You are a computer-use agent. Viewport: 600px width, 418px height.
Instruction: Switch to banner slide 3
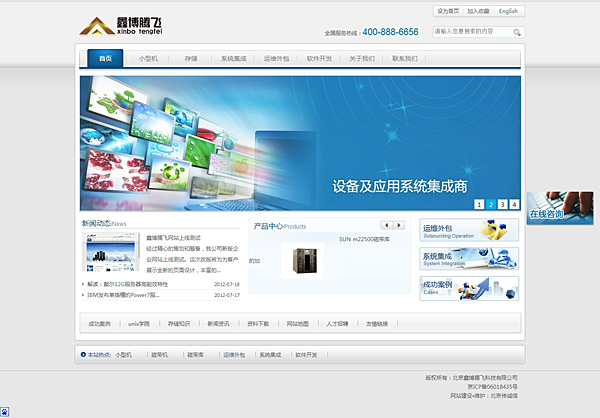click(x=503, y=204)
